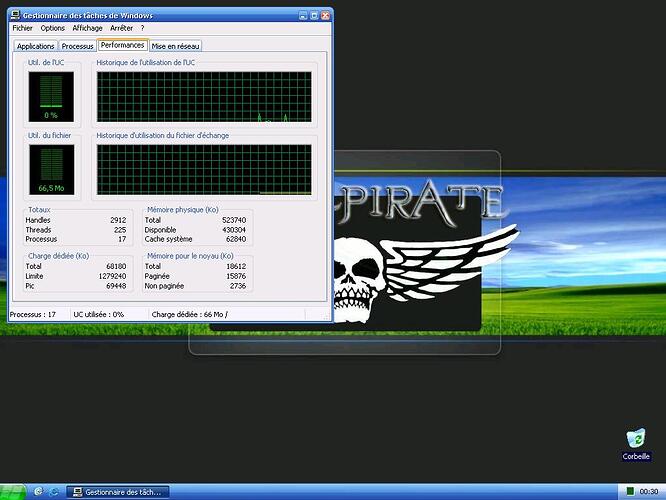The image size is (666, 500).
Task: Expand the Arrêter menu
Action: point(121,28)
